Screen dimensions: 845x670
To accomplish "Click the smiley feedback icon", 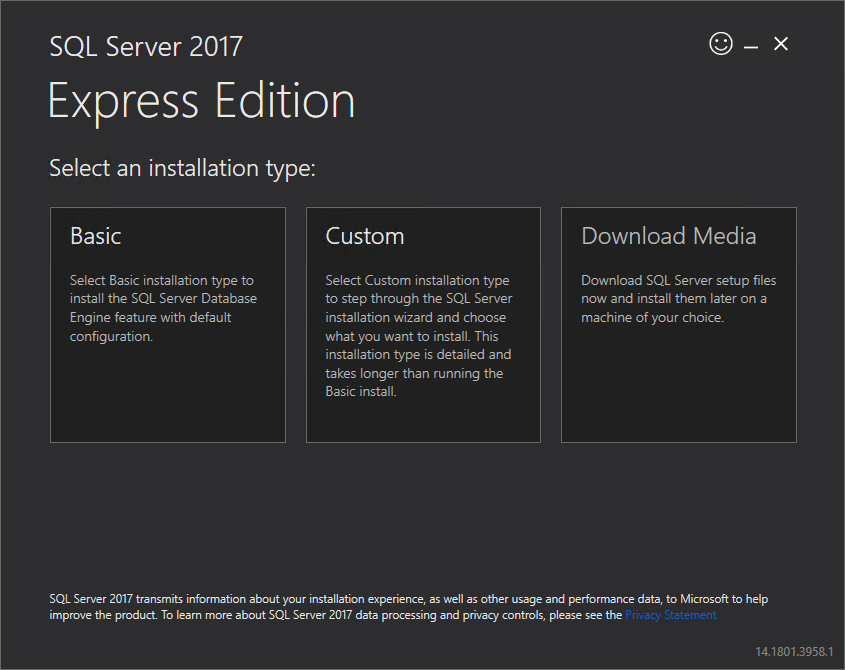I will [x=721, y=44].
